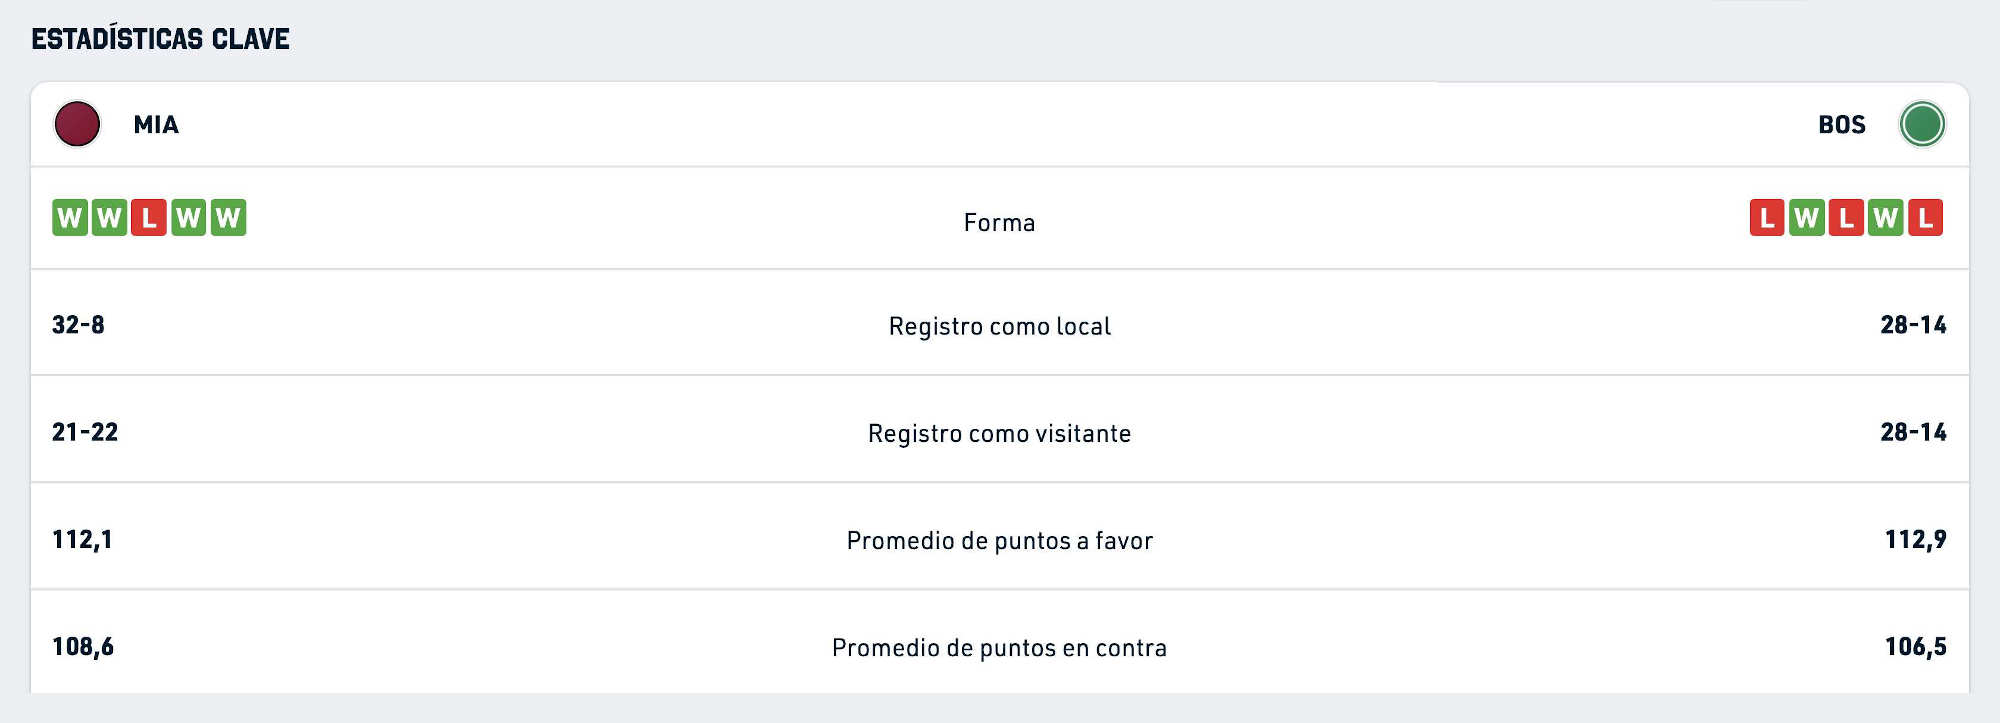The height and width of the screenshot is (723, 2000).
Task: Select the Forma row label
Action: [999, 223]
